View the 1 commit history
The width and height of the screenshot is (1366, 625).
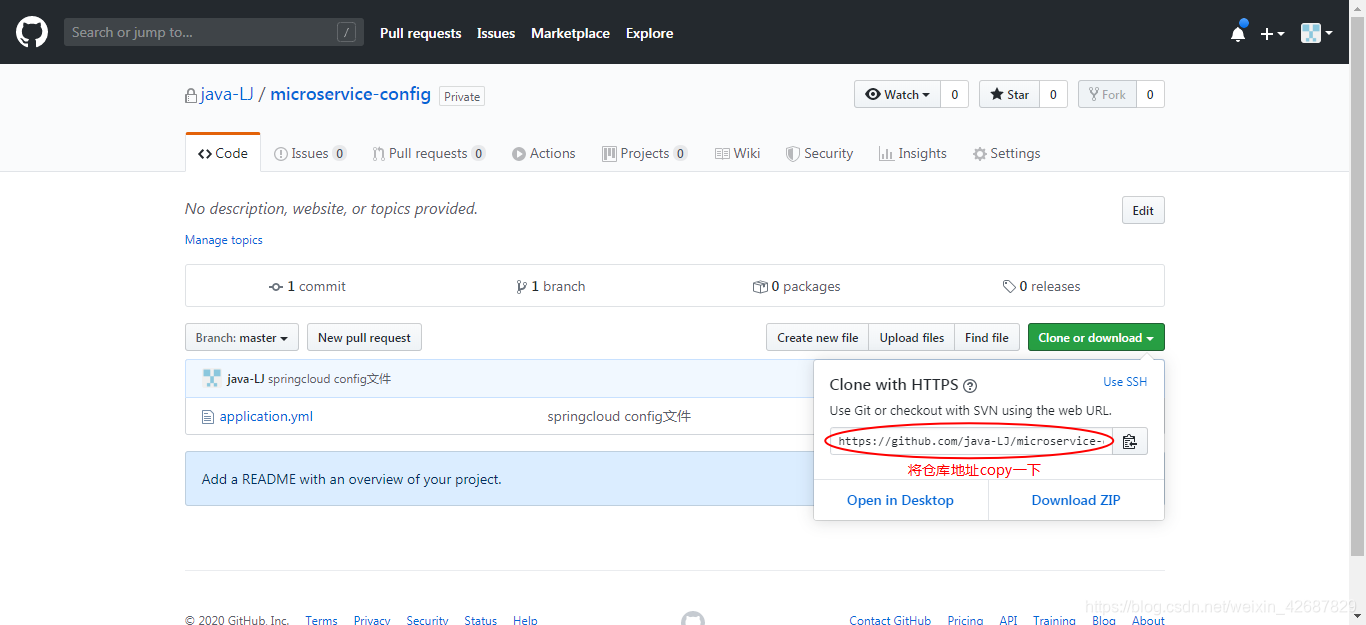pos(308,286)
